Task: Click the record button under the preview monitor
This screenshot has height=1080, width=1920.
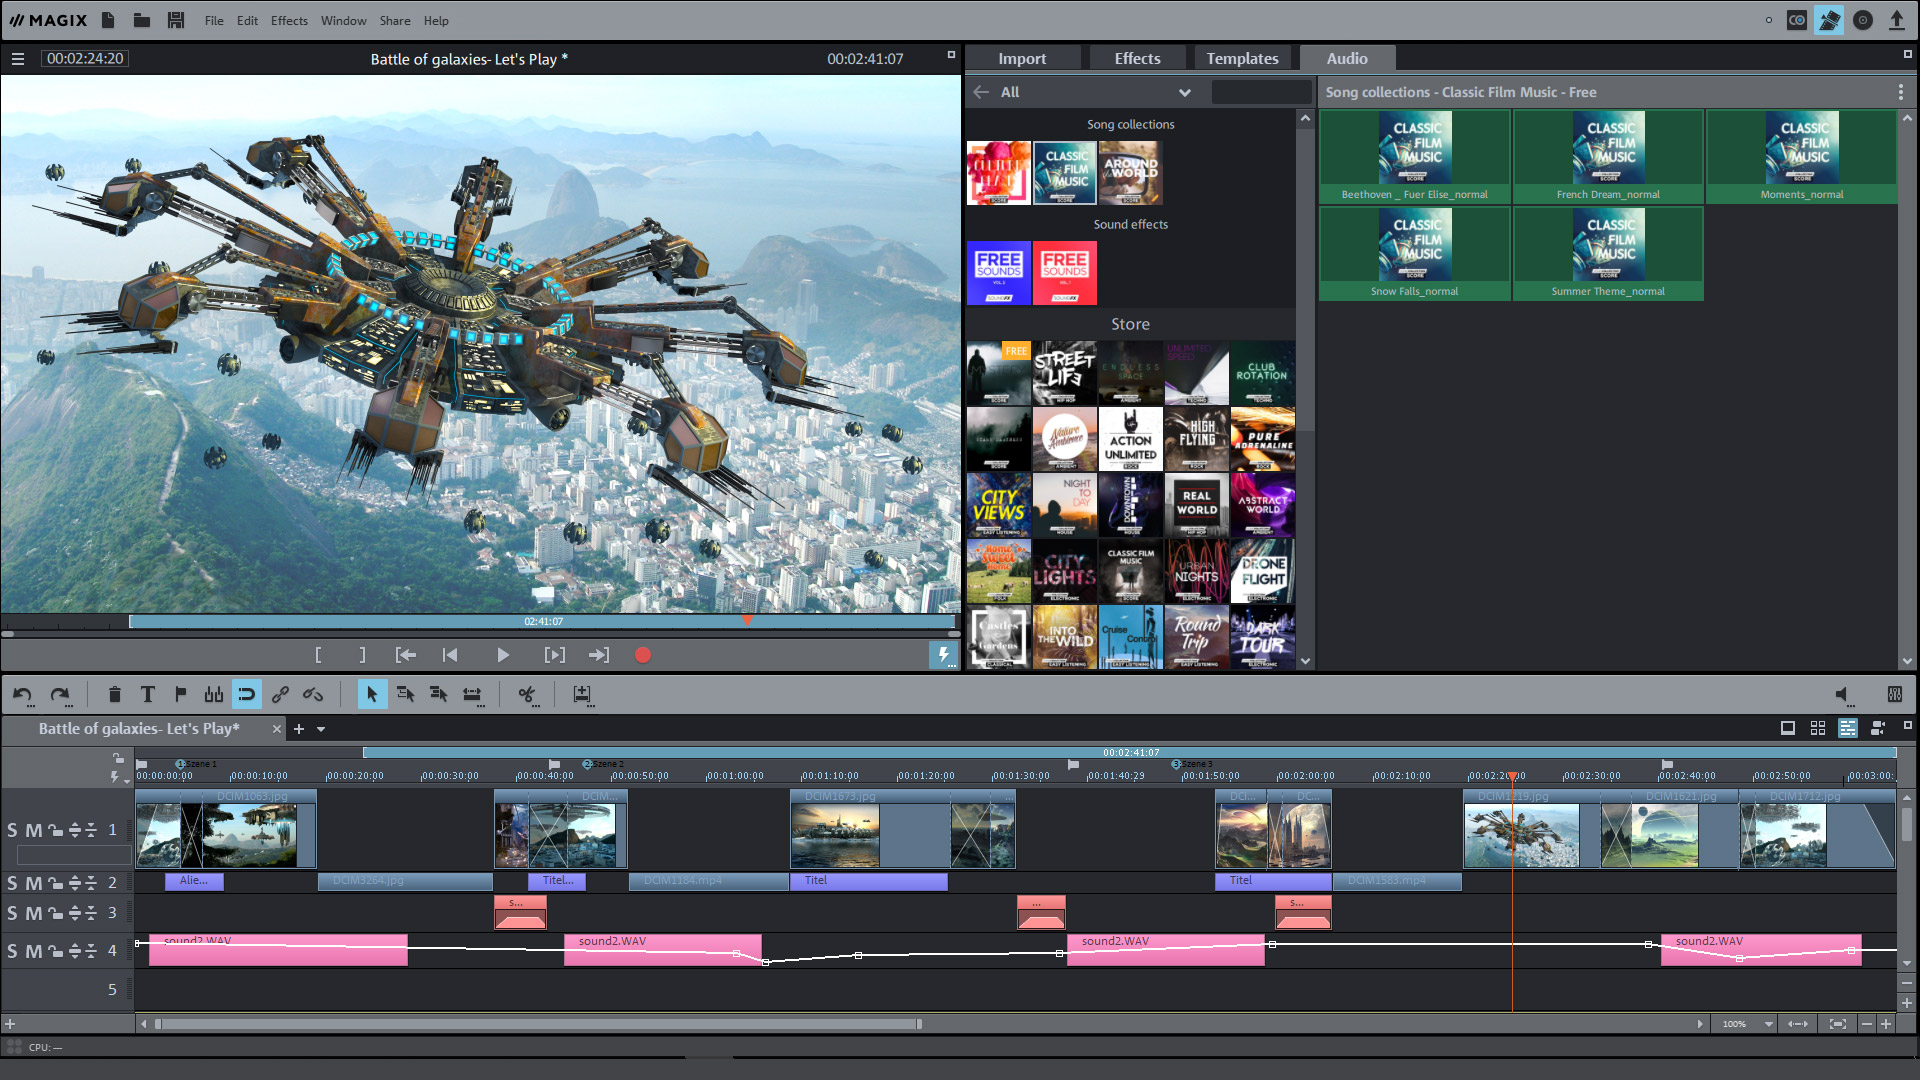Action: click(643, 655)
